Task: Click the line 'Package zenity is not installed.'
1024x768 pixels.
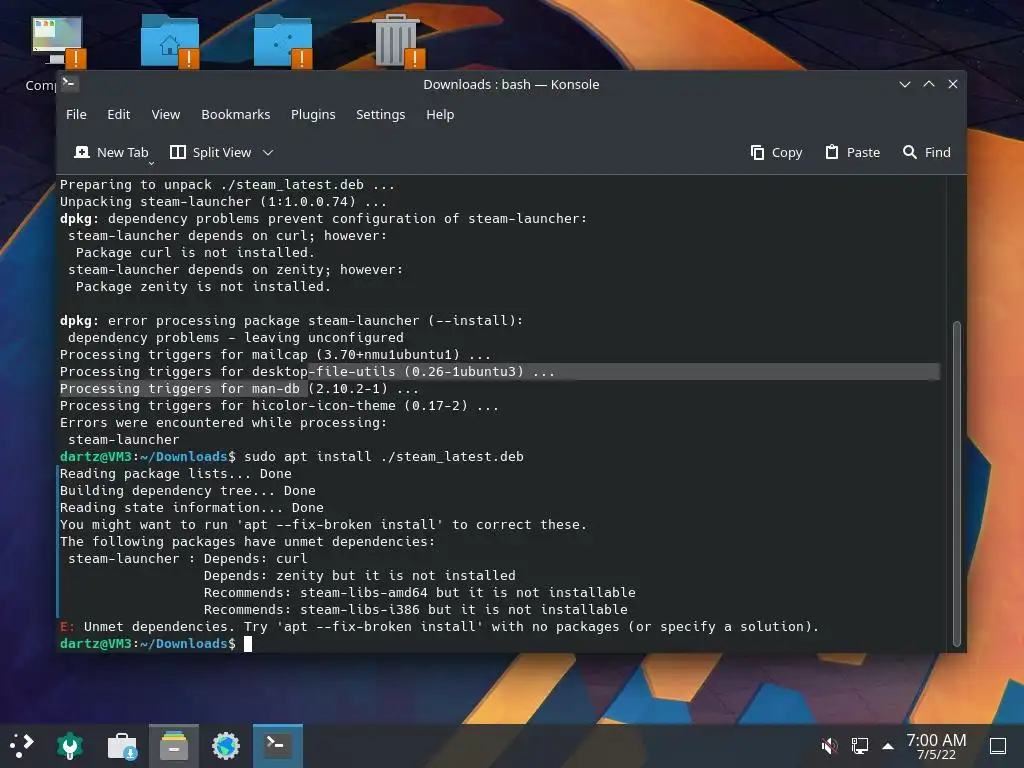Action: tap(203, 287)
